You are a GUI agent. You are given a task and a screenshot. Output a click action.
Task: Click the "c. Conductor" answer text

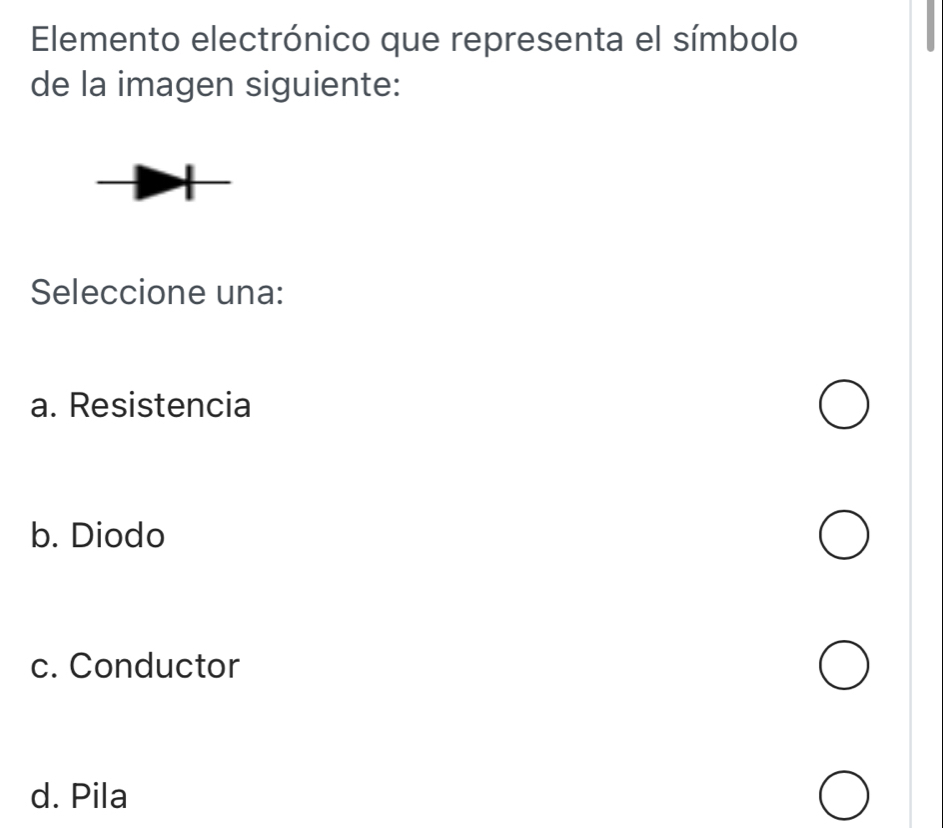coord(136,664)
